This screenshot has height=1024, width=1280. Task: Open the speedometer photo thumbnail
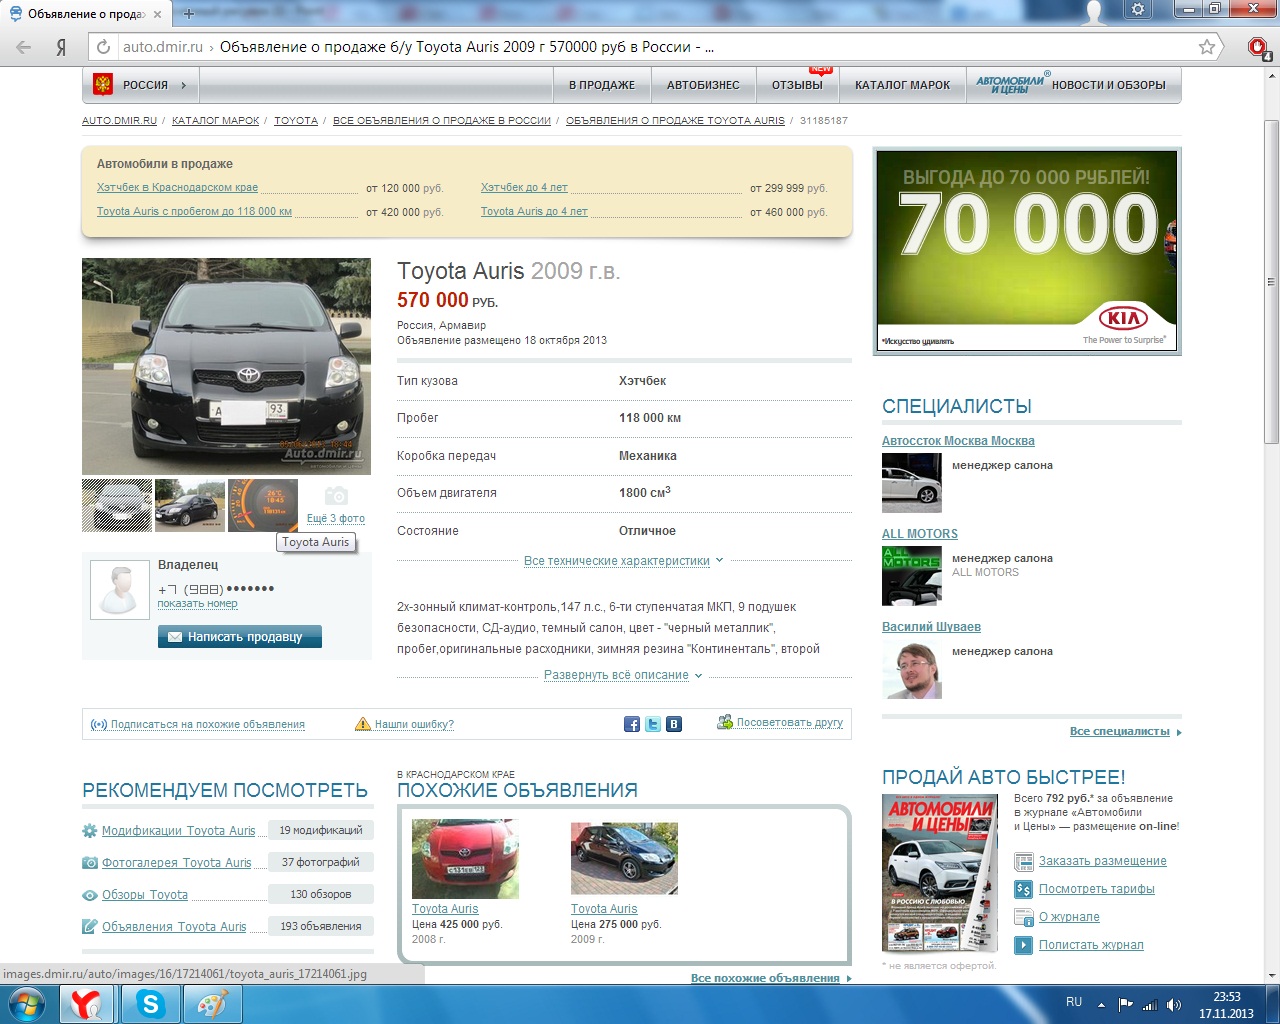click(263, 505)
